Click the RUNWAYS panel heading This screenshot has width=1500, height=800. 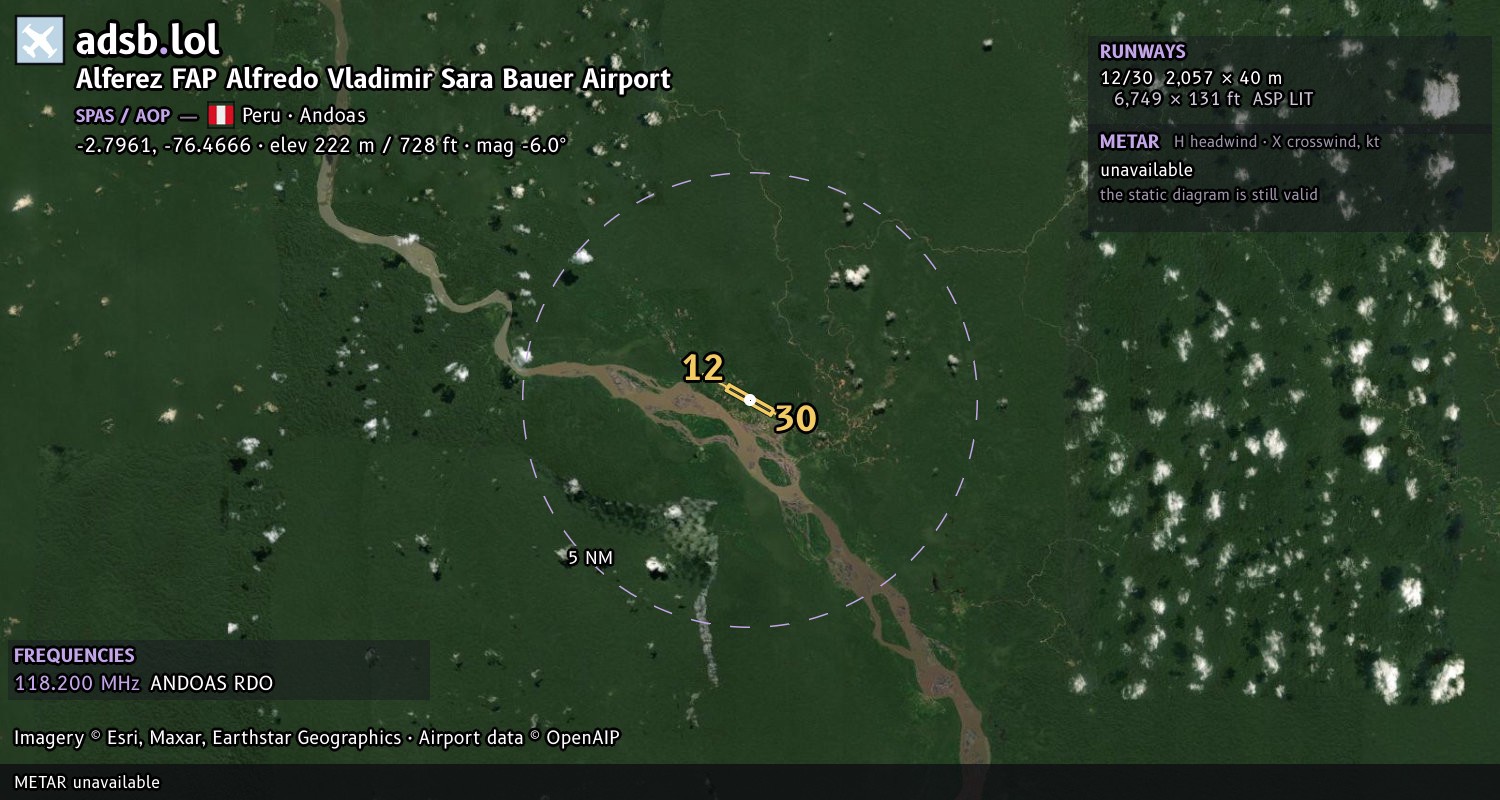point(1142,51)
